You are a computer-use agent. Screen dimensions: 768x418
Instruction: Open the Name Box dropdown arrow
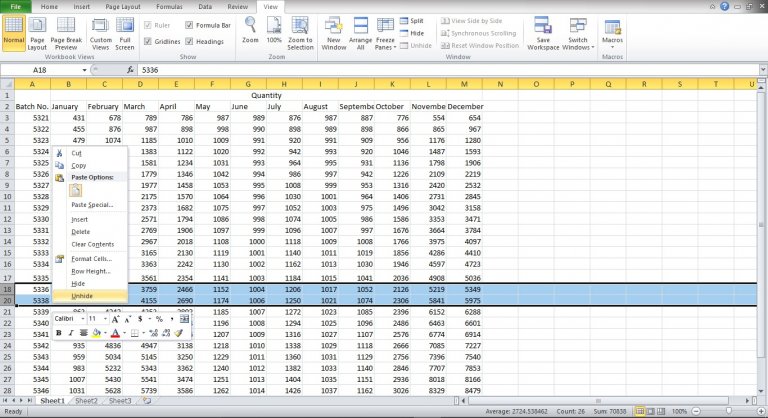(84, 70)
